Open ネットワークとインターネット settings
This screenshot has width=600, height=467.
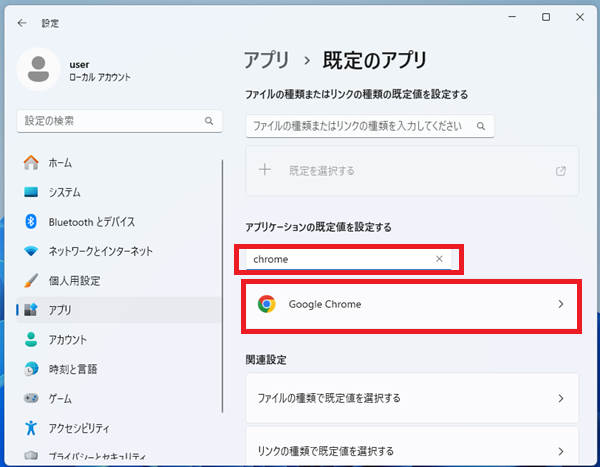tap(119, 251)
